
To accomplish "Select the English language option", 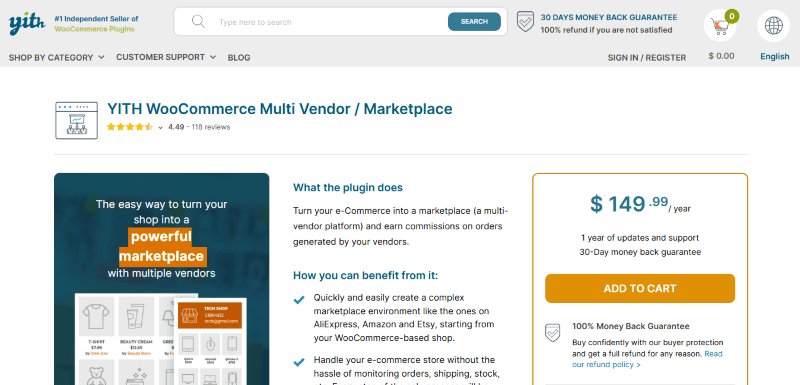I will [774, 57].
